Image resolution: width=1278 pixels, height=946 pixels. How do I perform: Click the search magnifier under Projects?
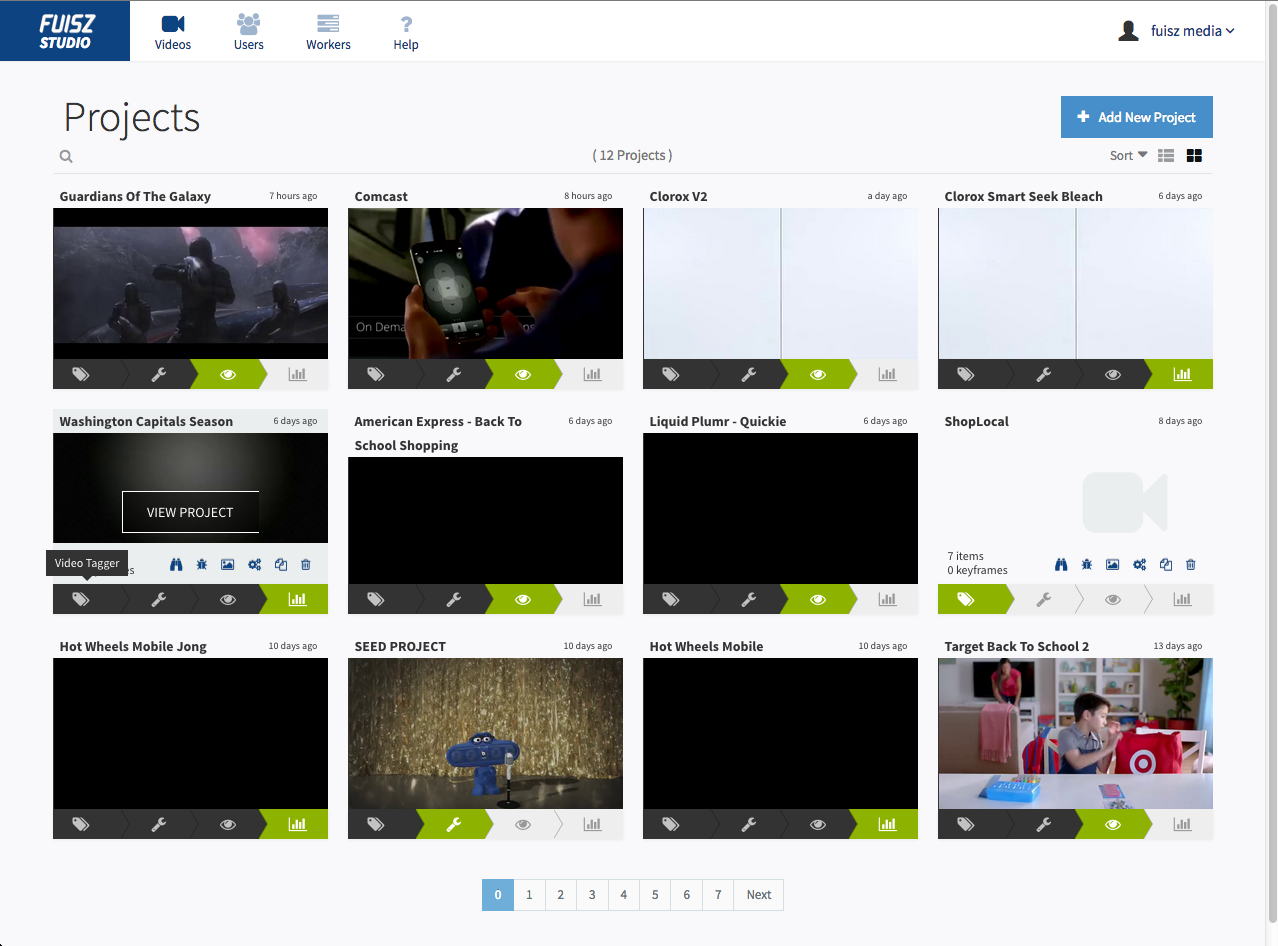[65, 156]
